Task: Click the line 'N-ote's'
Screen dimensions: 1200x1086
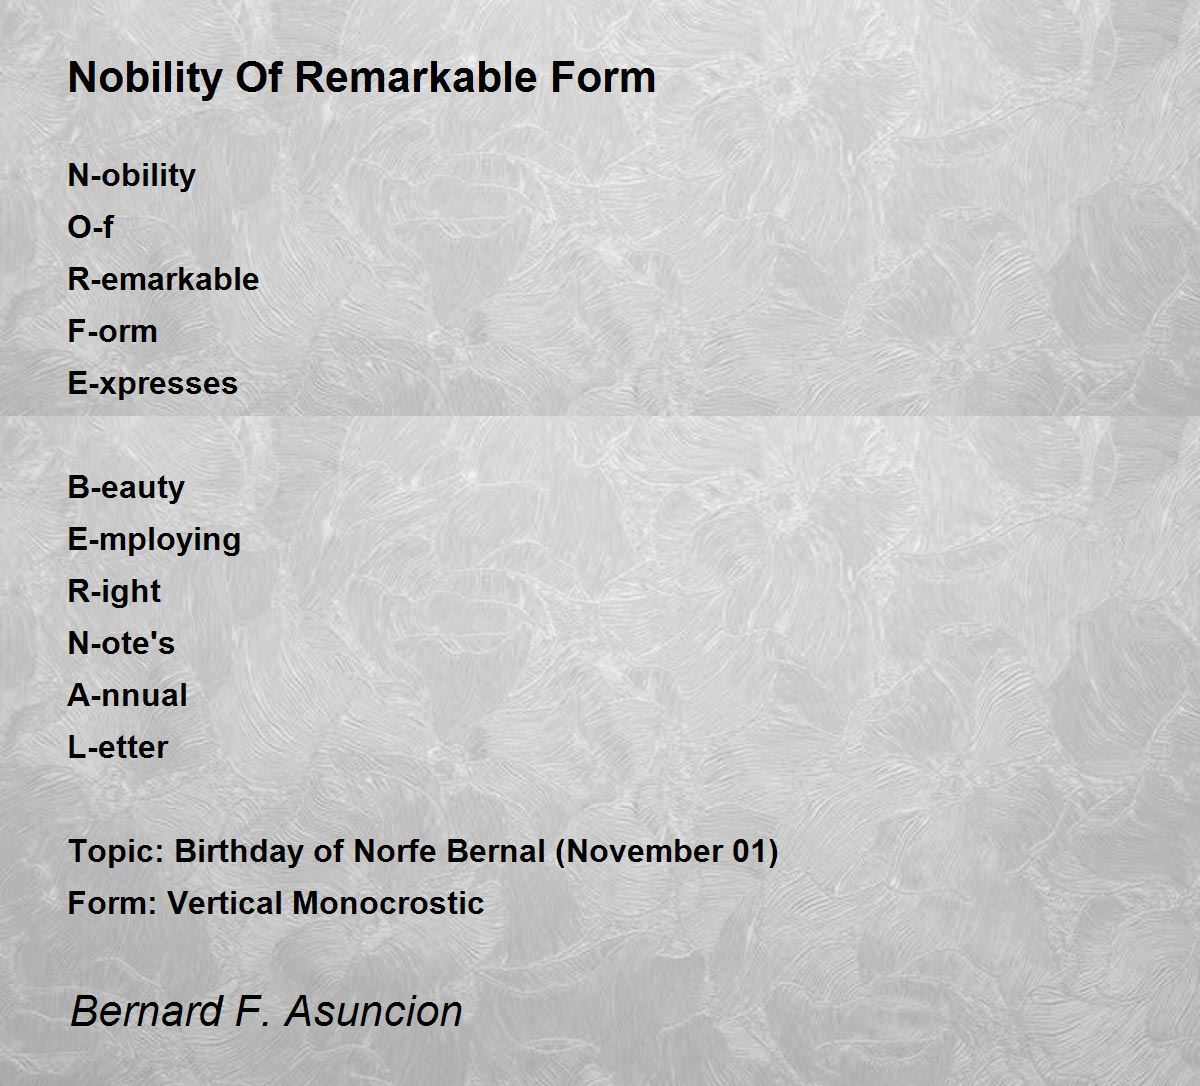Action: click(121, 643)
